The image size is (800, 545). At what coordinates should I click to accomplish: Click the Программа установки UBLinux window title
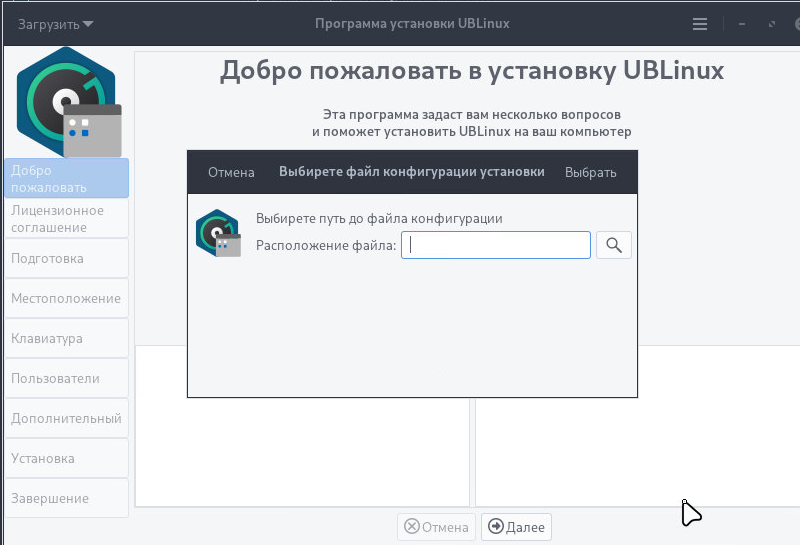(x=412, y=23)
